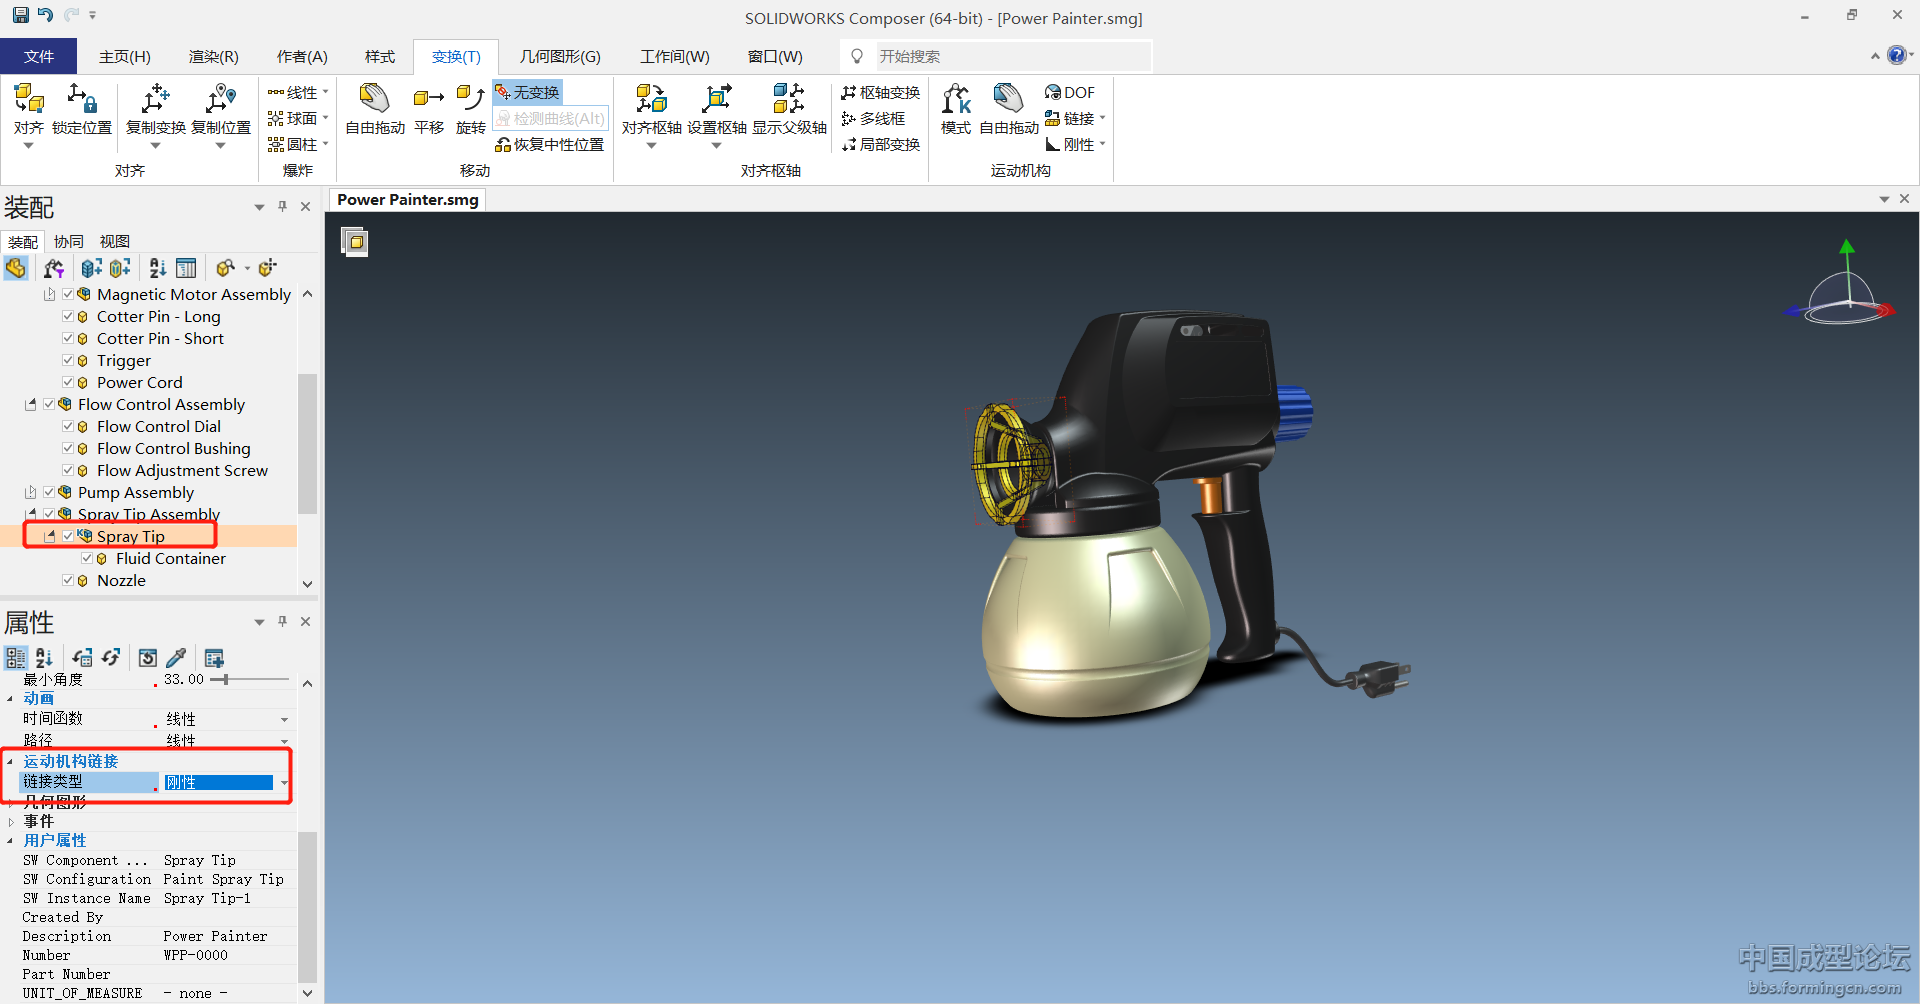The height and width of the screenshot is (1004, 1920).
Task: Expand the 事件 property section
Action: [11, 821]
